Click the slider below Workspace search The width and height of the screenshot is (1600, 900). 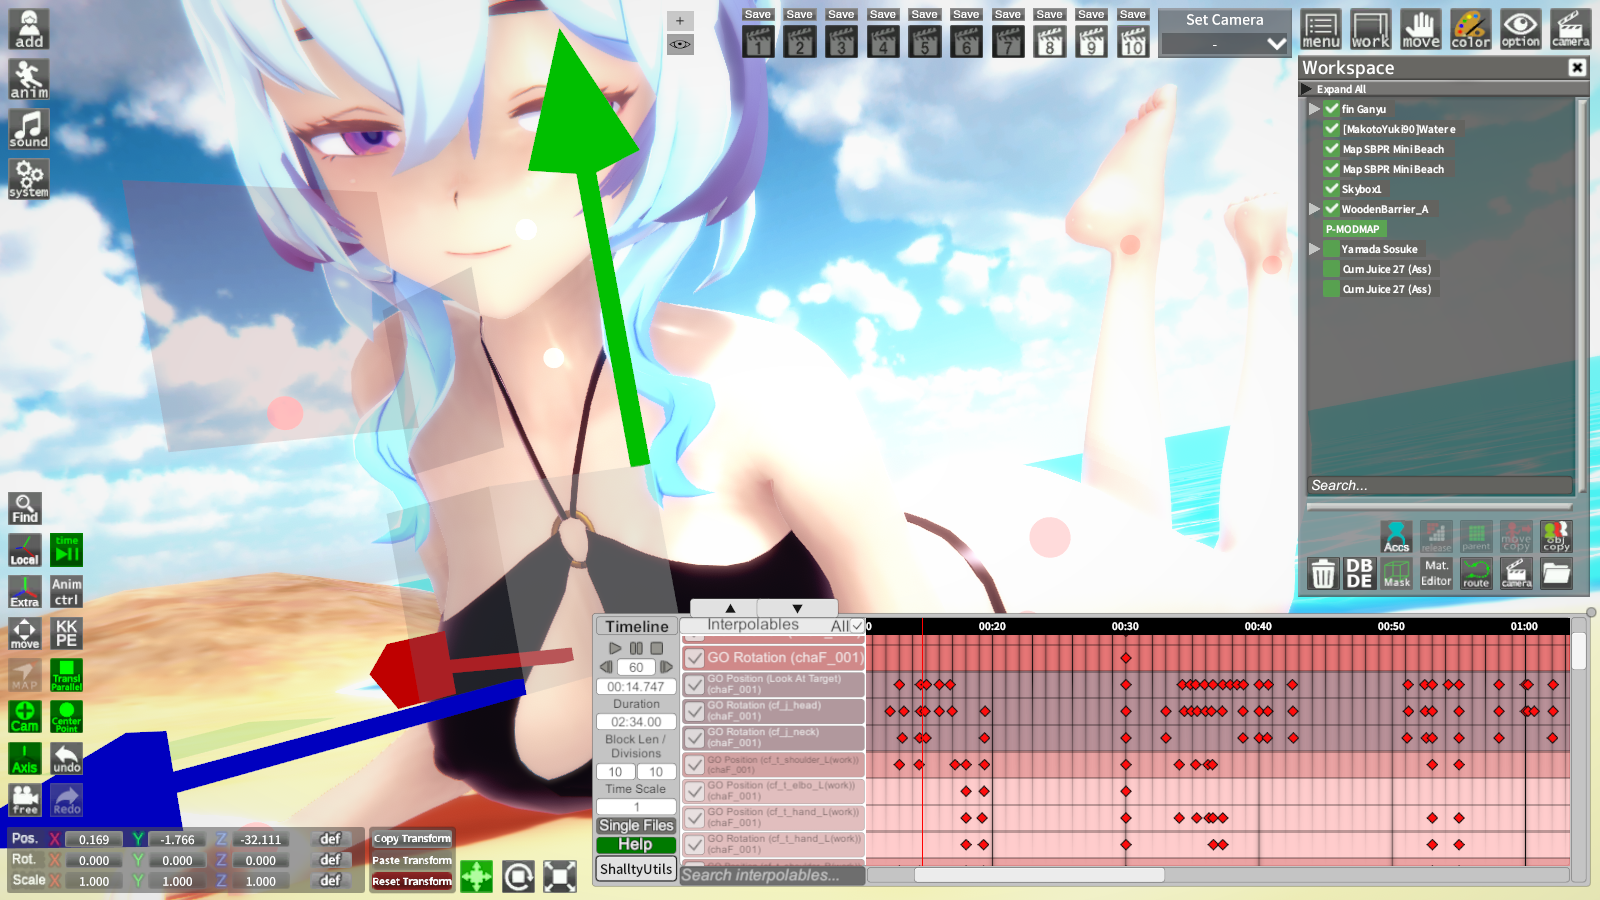1440,507
